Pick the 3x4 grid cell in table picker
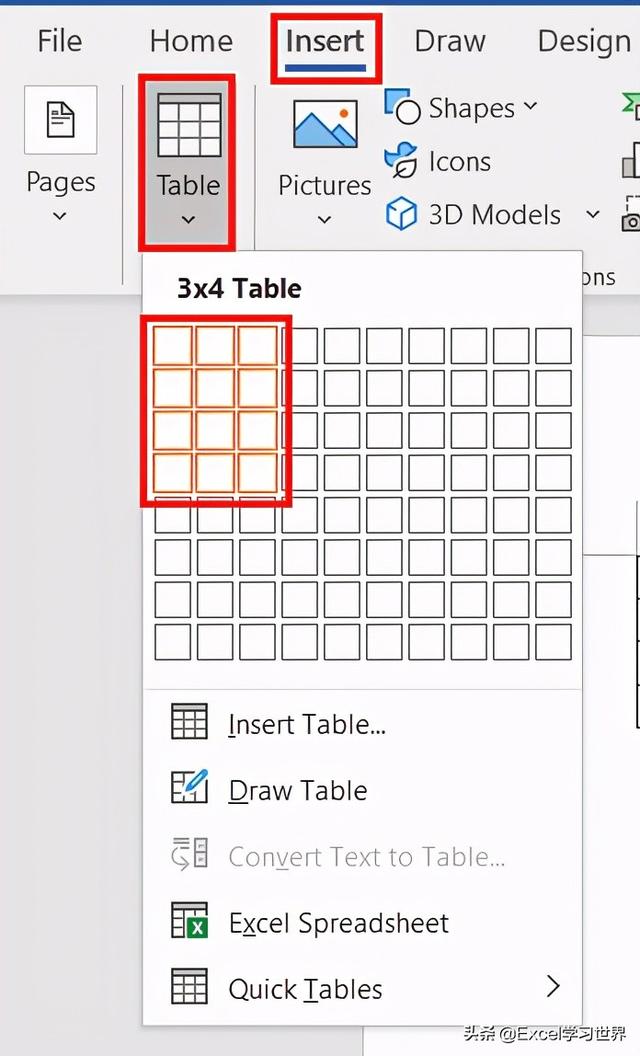Screen dimensions: 640x1056 [257, 472]
